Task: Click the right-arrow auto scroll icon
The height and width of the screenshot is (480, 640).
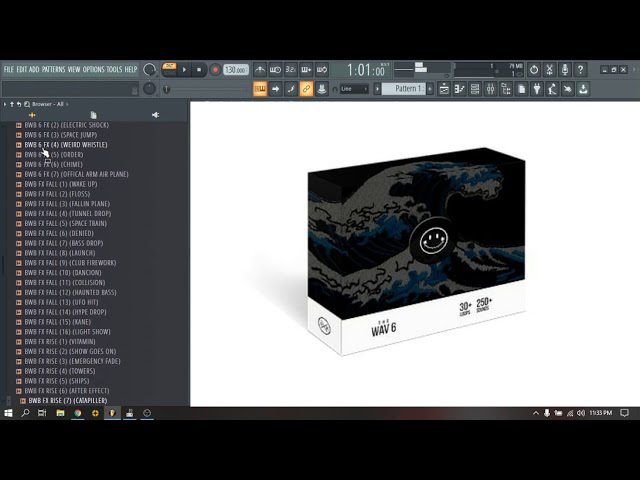Action: tap(276, 89)
